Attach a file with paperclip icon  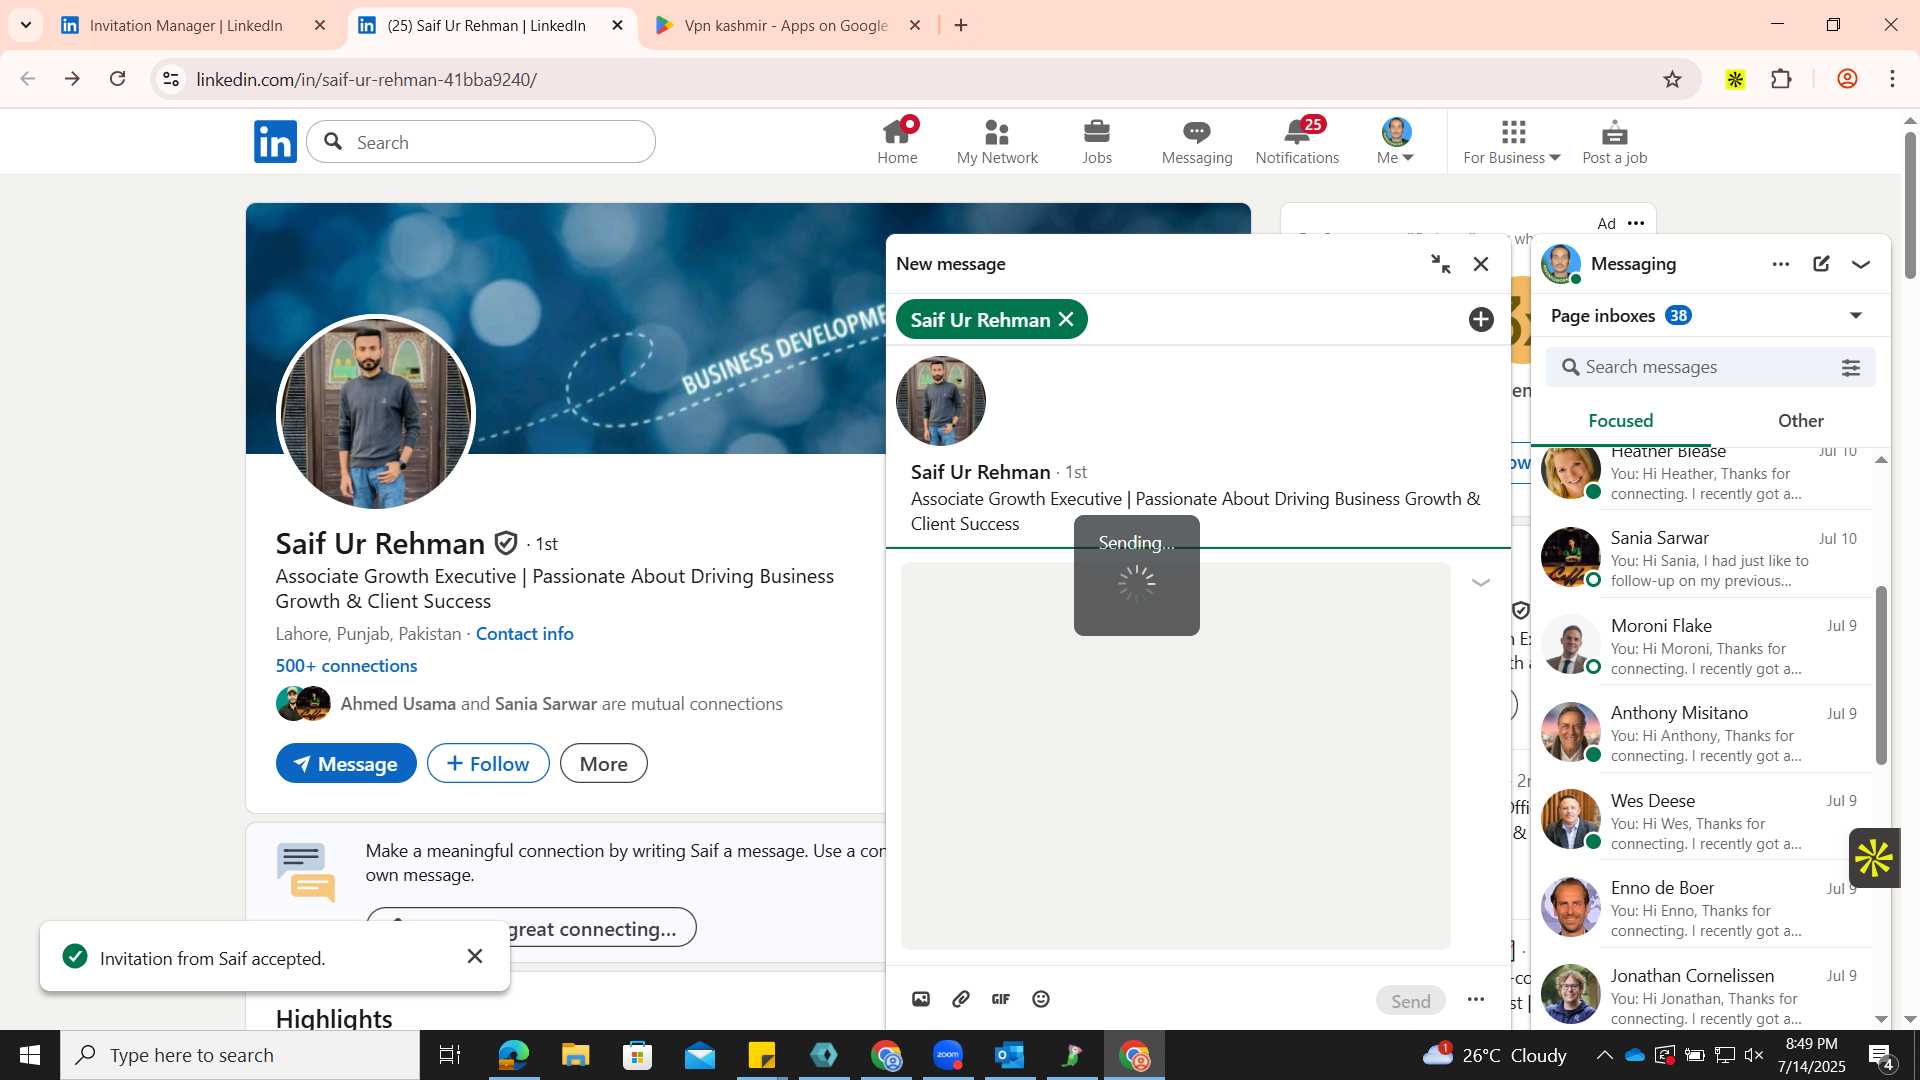[x=961, y=999]
